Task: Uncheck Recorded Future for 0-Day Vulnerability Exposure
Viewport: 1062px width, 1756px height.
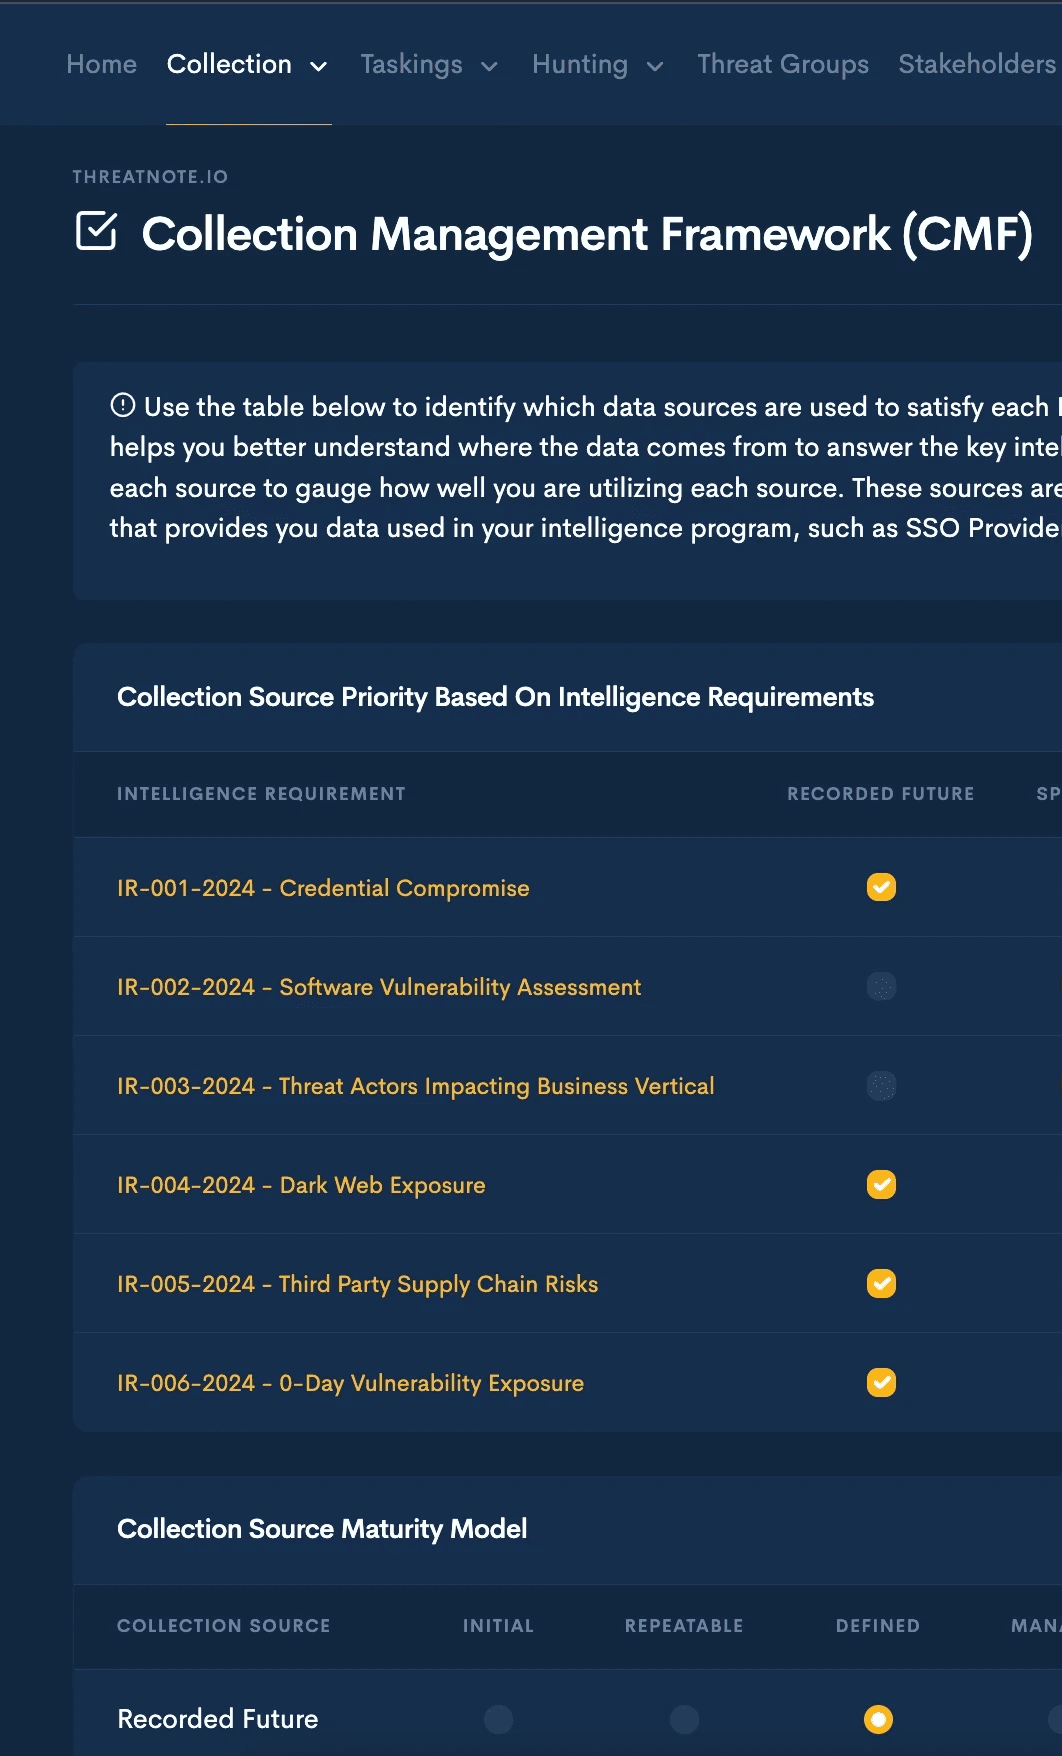Action: tap(881, 1382)
